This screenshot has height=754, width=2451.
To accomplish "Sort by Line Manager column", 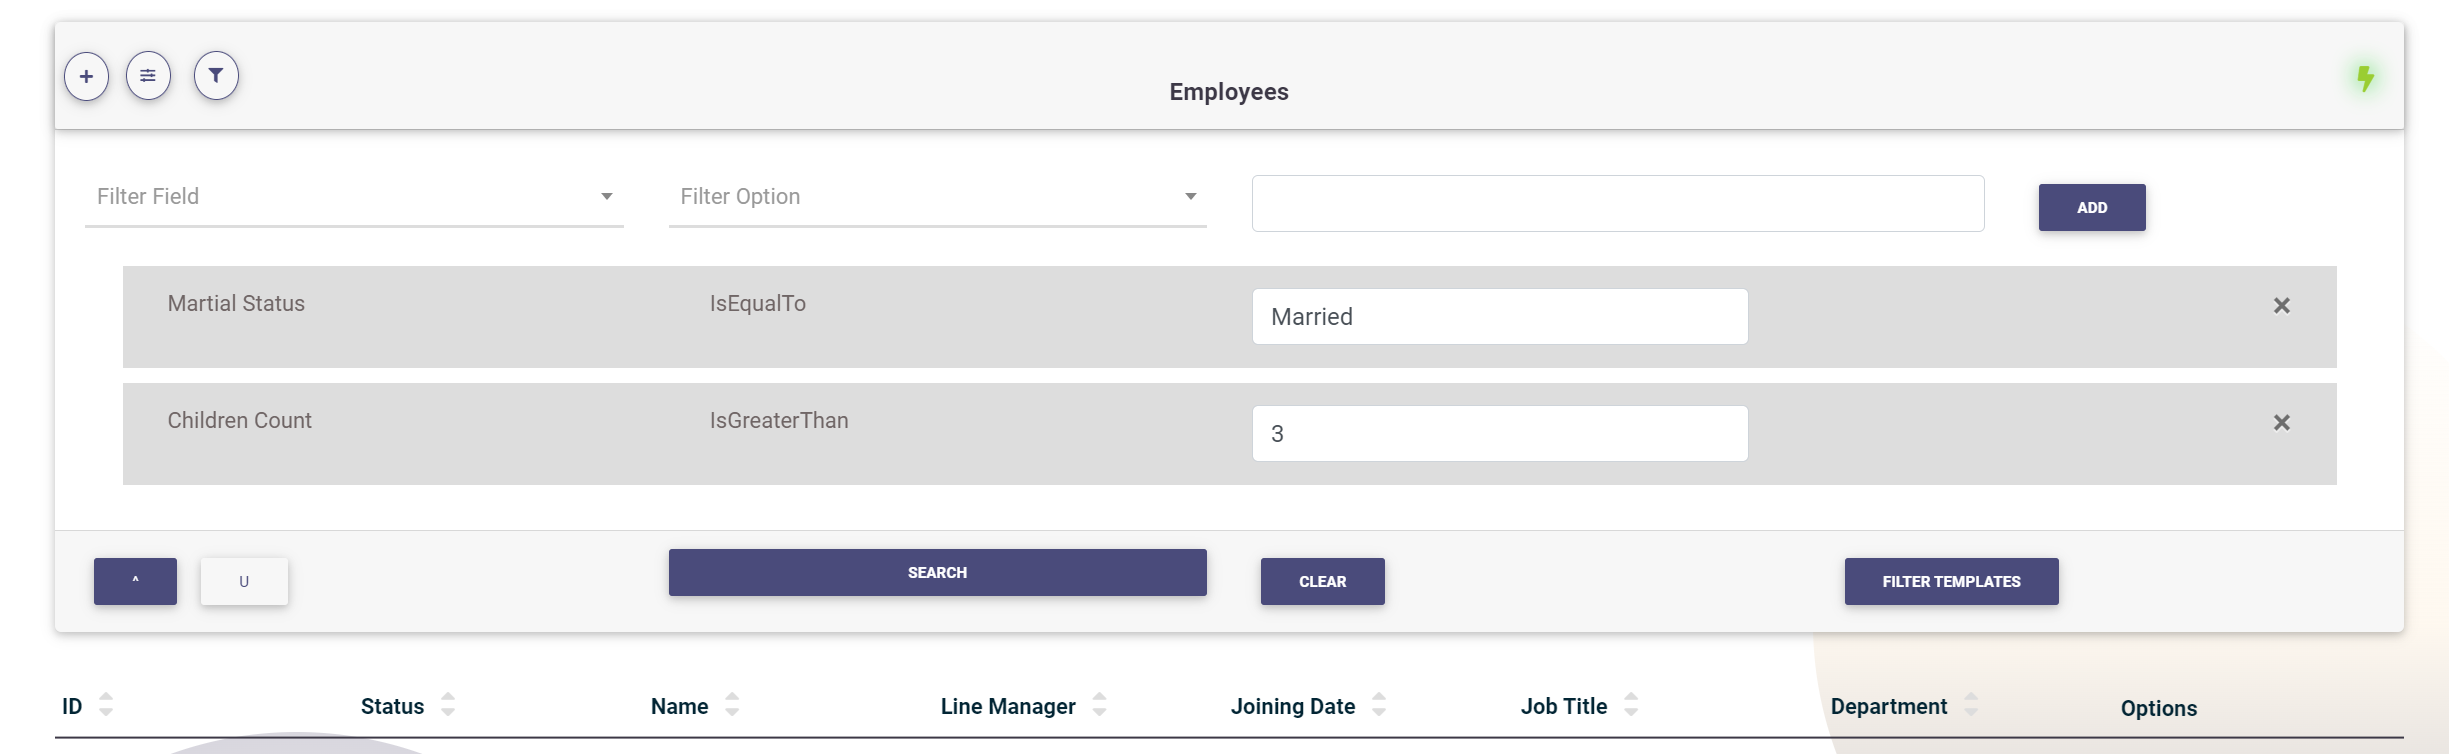I will 1099,705.
